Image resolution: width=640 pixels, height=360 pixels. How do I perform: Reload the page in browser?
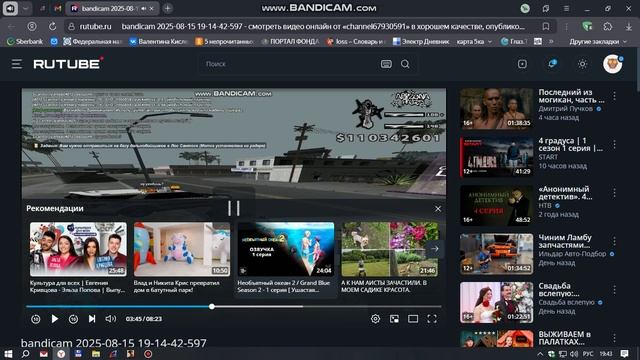(x=52, y=27)
